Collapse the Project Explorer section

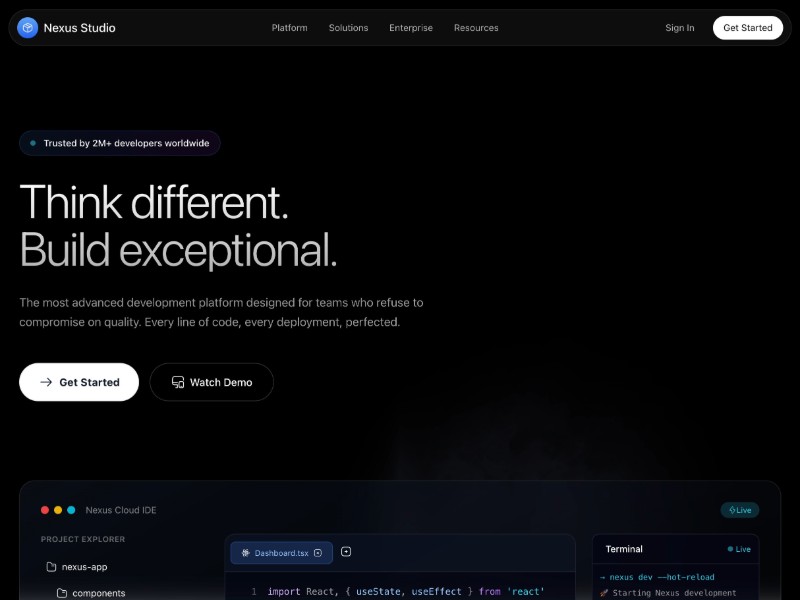click(82, 539)
